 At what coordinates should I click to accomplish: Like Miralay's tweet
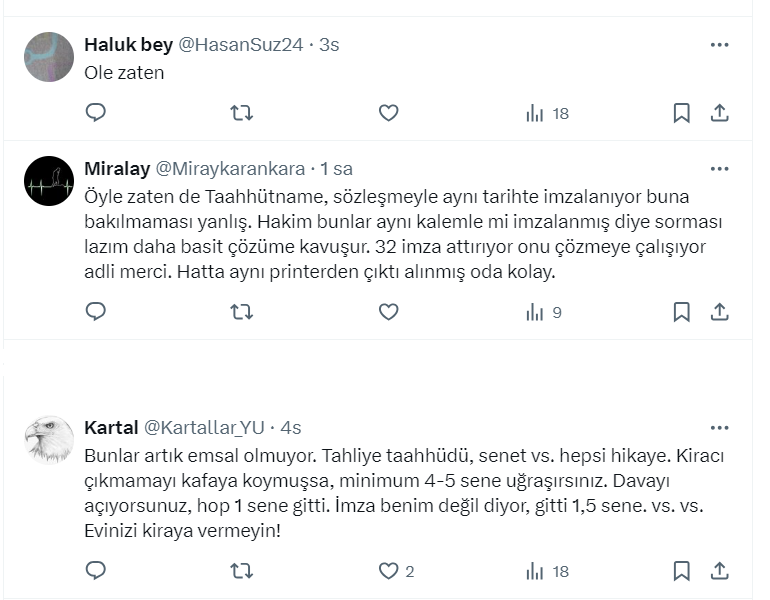pos(389,312)
